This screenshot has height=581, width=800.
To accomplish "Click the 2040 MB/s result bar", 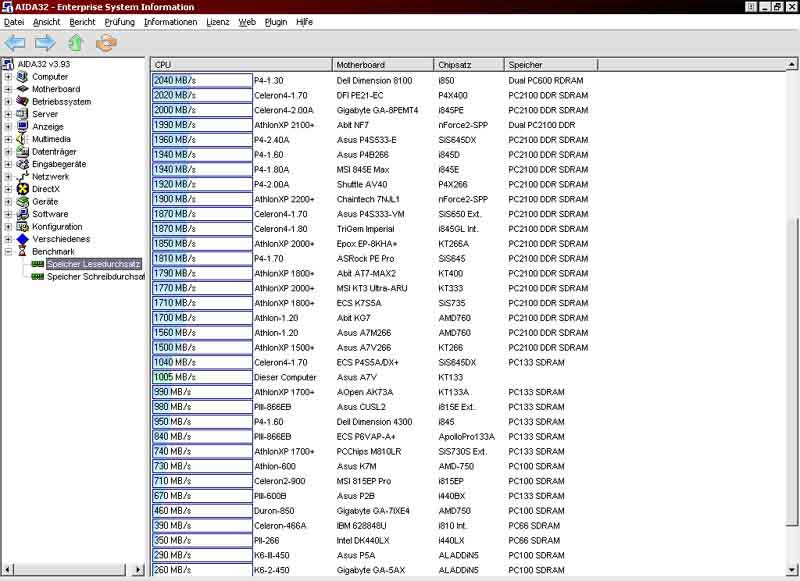I will click(x=202, y=81).
